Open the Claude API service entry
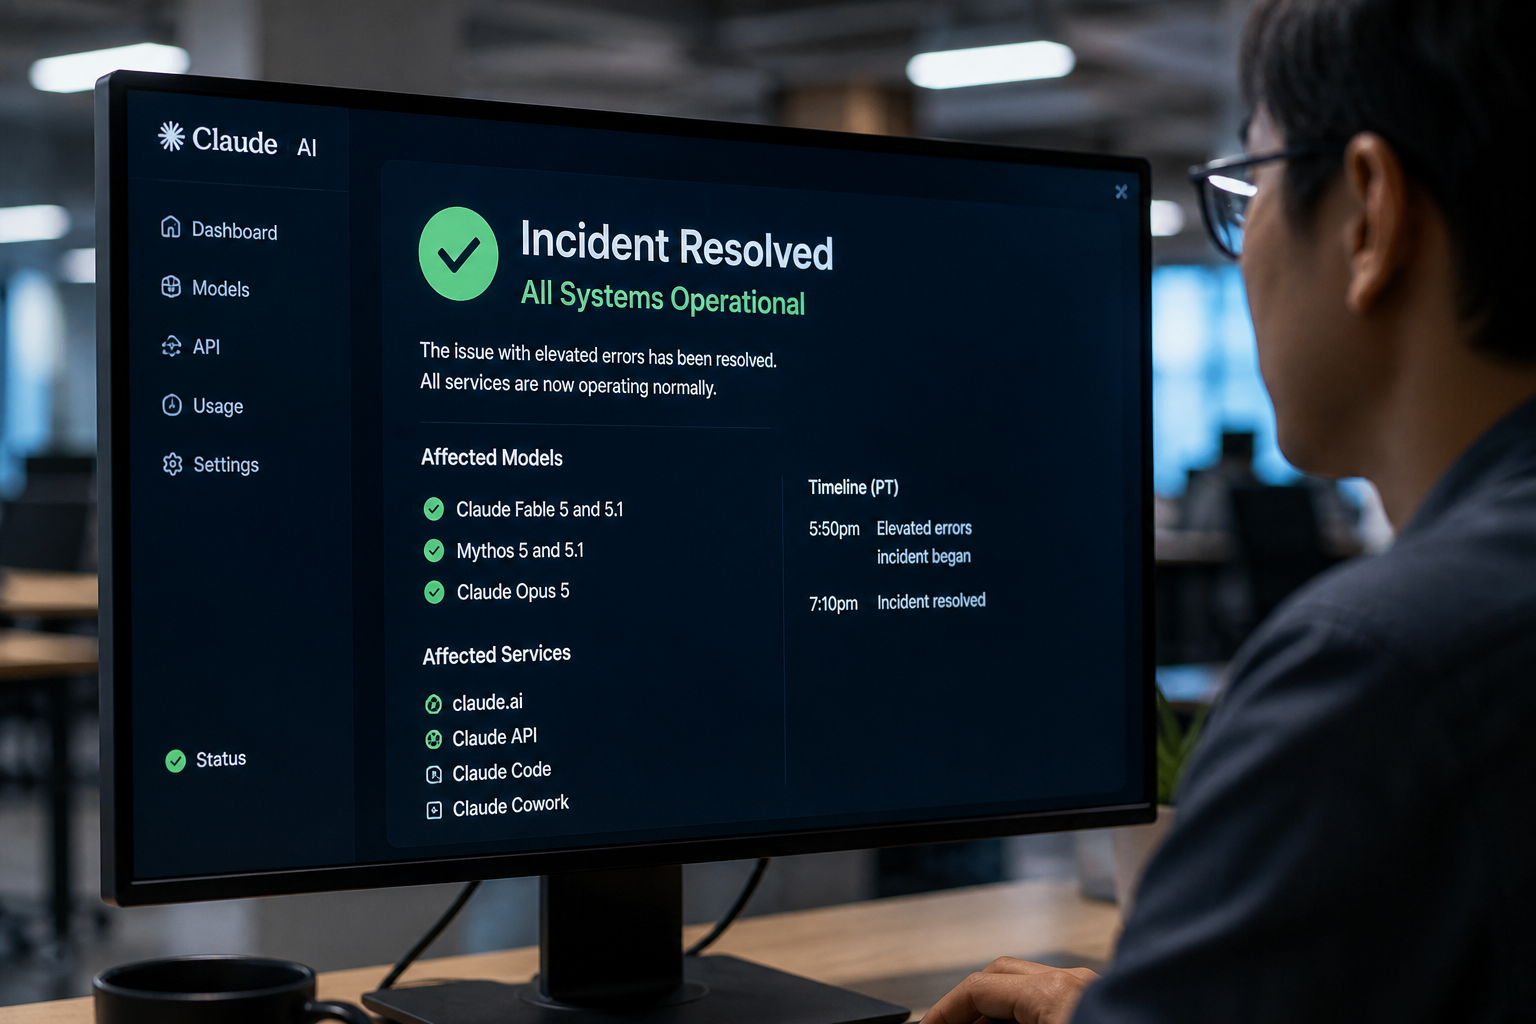Image resolution: width=1536 pixels, height=1024 pixels. 481,738
